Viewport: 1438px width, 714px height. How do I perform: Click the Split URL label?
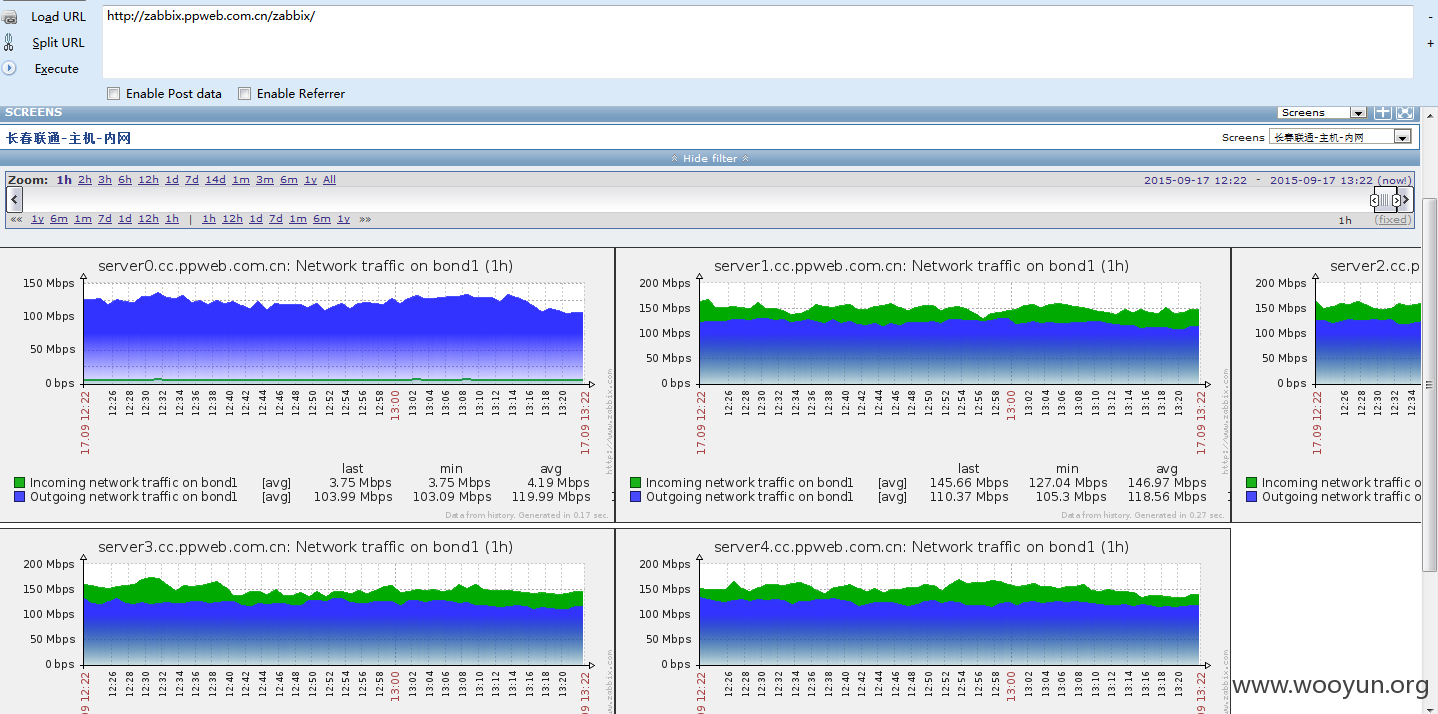click(x=58, y=43)
